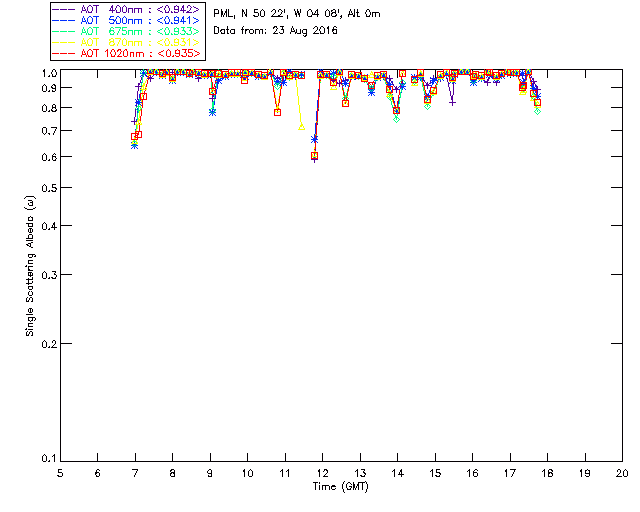This screenshot has height=512, width=640.
Task: Click the 'Single Scattering Albedo' axis label
Action: click(30, 266)
